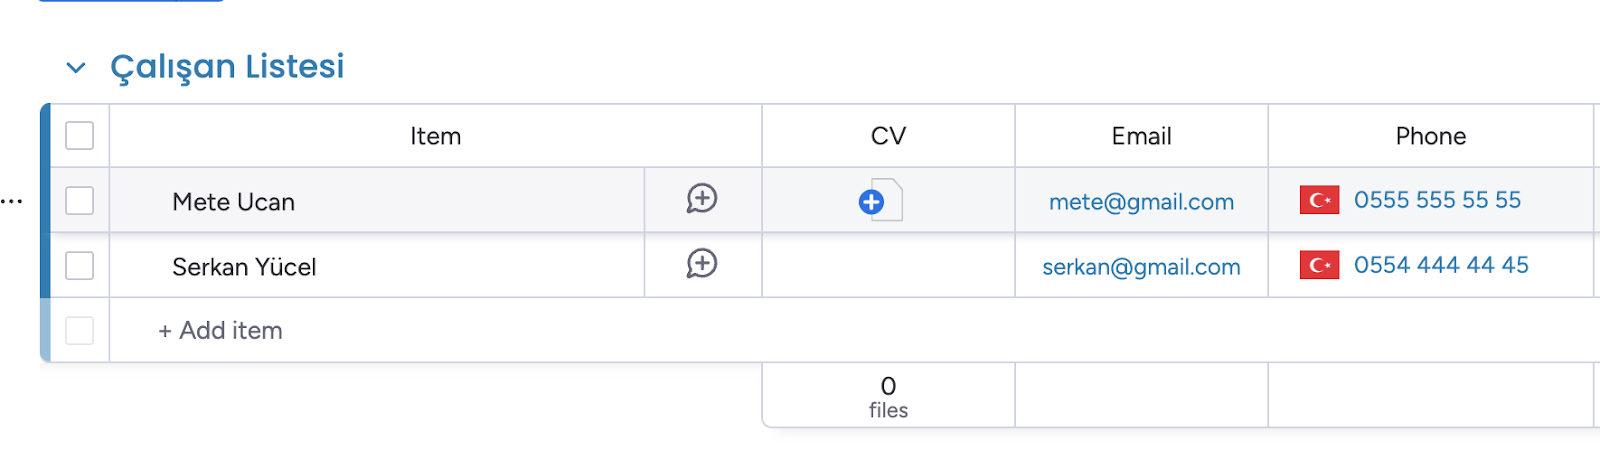1600x450 pixels.
Task: Check the Mete Ucan row checkbox
Action: [x=79, y=200]
